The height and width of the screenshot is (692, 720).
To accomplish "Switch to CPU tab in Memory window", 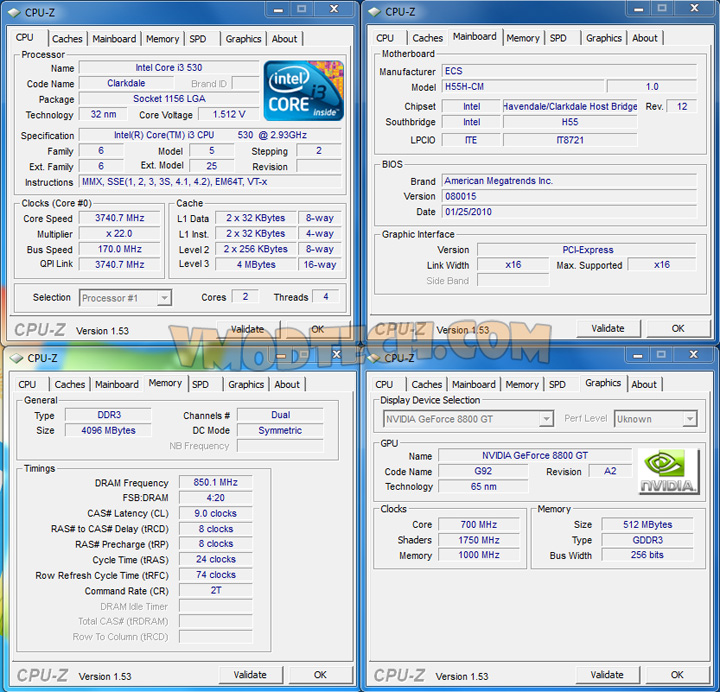I will point(27,384).
